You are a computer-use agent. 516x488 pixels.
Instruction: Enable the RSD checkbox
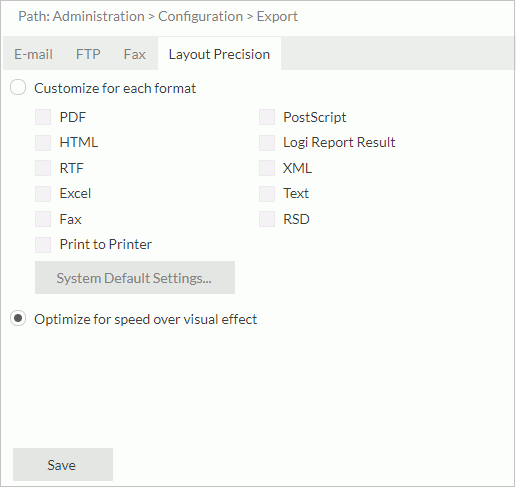point(267,219)
